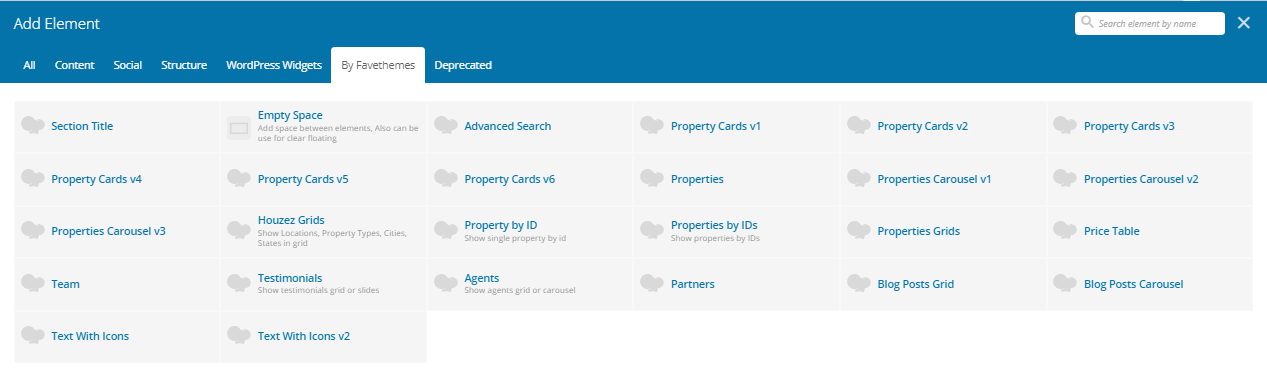1267x376 pixels.
Task: Focus the search element by name field
Action: click(1149, 23)
